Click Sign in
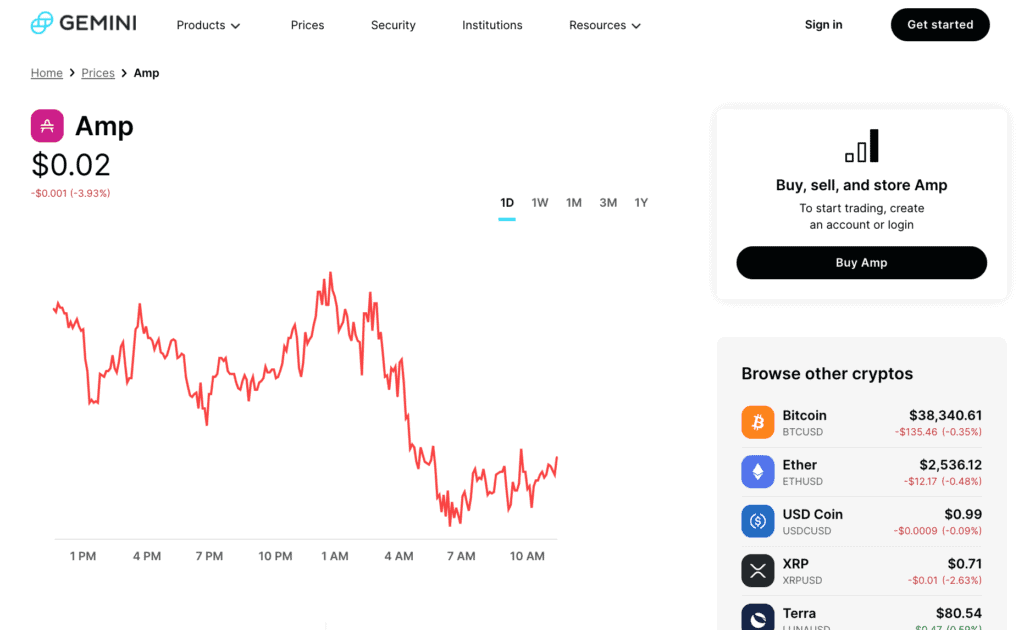This screenshot has width=1024, height=630. [x=823, y=24]
